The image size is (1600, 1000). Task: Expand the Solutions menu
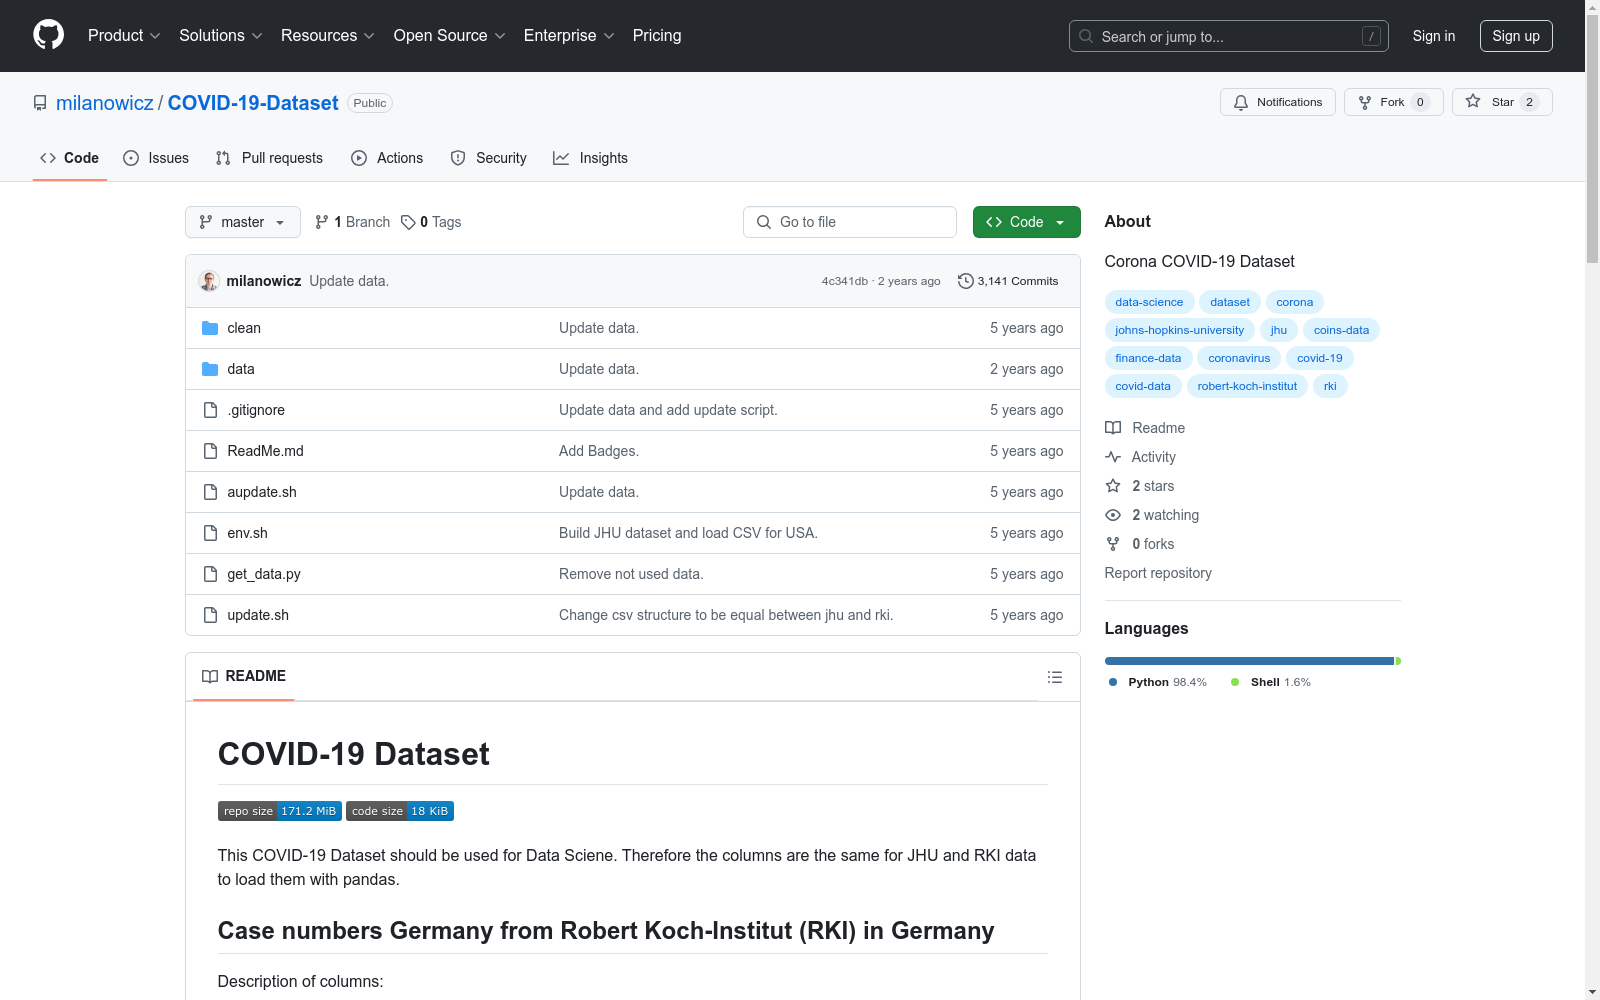tap(221, 35)
